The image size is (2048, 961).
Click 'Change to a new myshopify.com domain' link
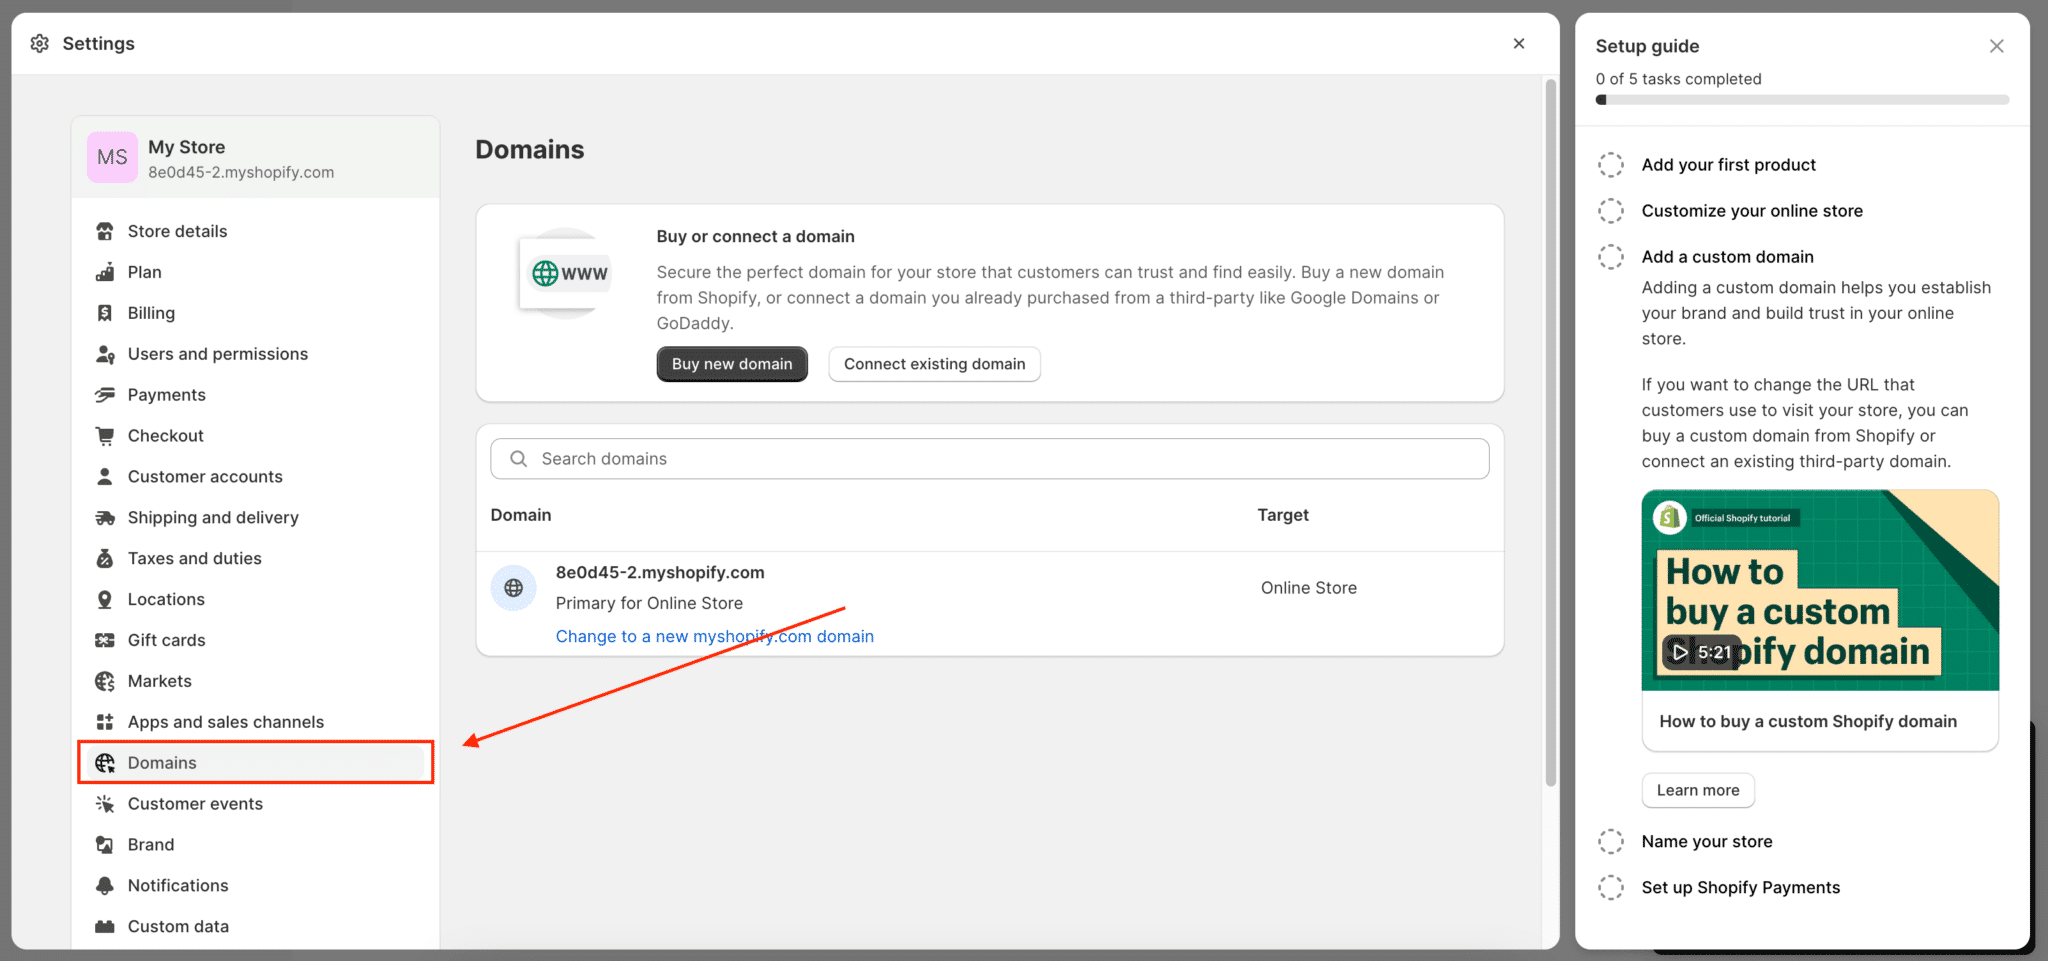click(715, 636)
